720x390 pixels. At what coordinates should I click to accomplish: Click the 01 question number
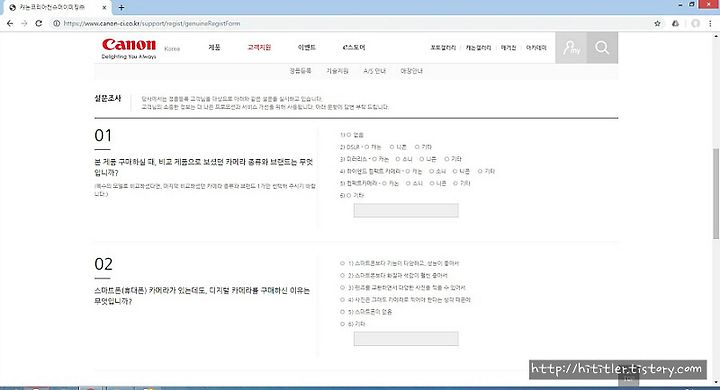(103, 136)
